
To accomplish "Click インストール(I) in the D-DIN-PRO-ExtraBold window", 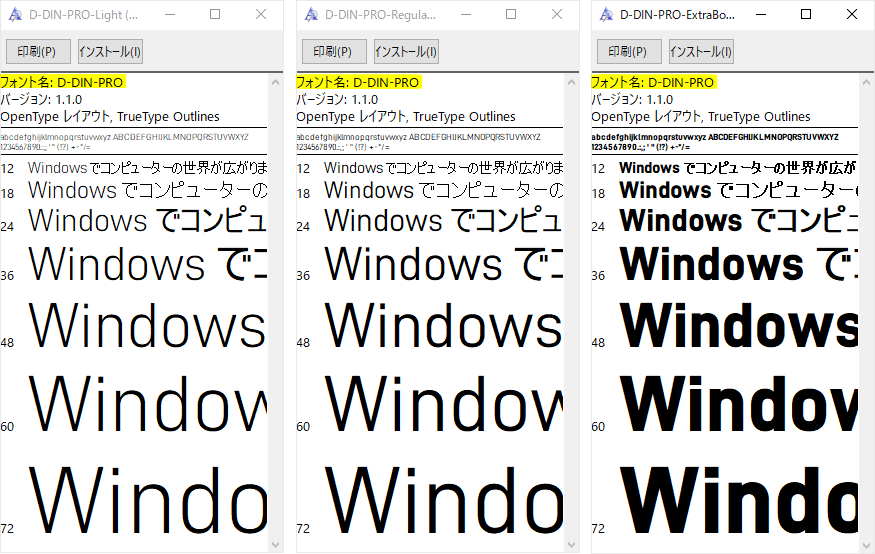I will point(701,51).
